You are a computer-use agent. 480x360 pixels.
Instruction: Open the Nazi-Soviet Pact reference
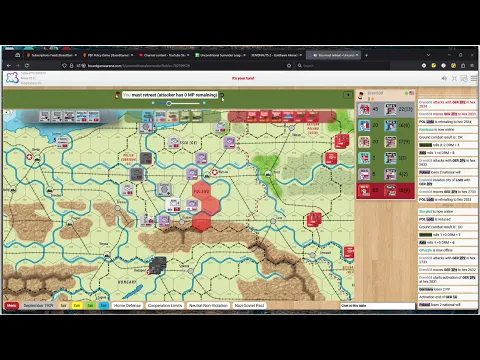click(x=249, y=305)
